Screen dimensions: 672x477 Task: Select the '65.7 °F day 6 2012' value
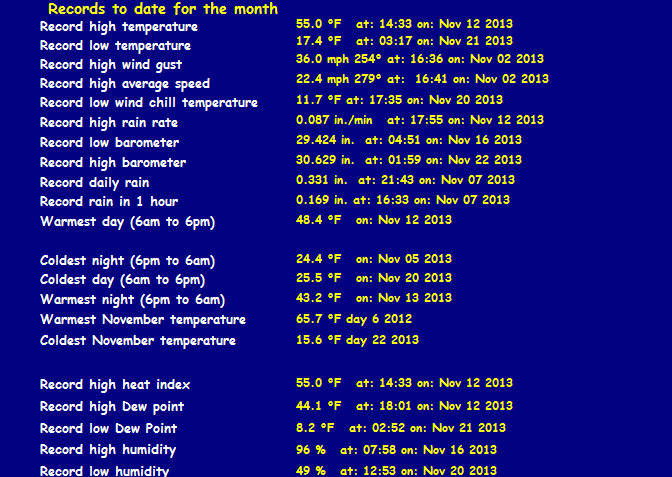click(354, 319)
